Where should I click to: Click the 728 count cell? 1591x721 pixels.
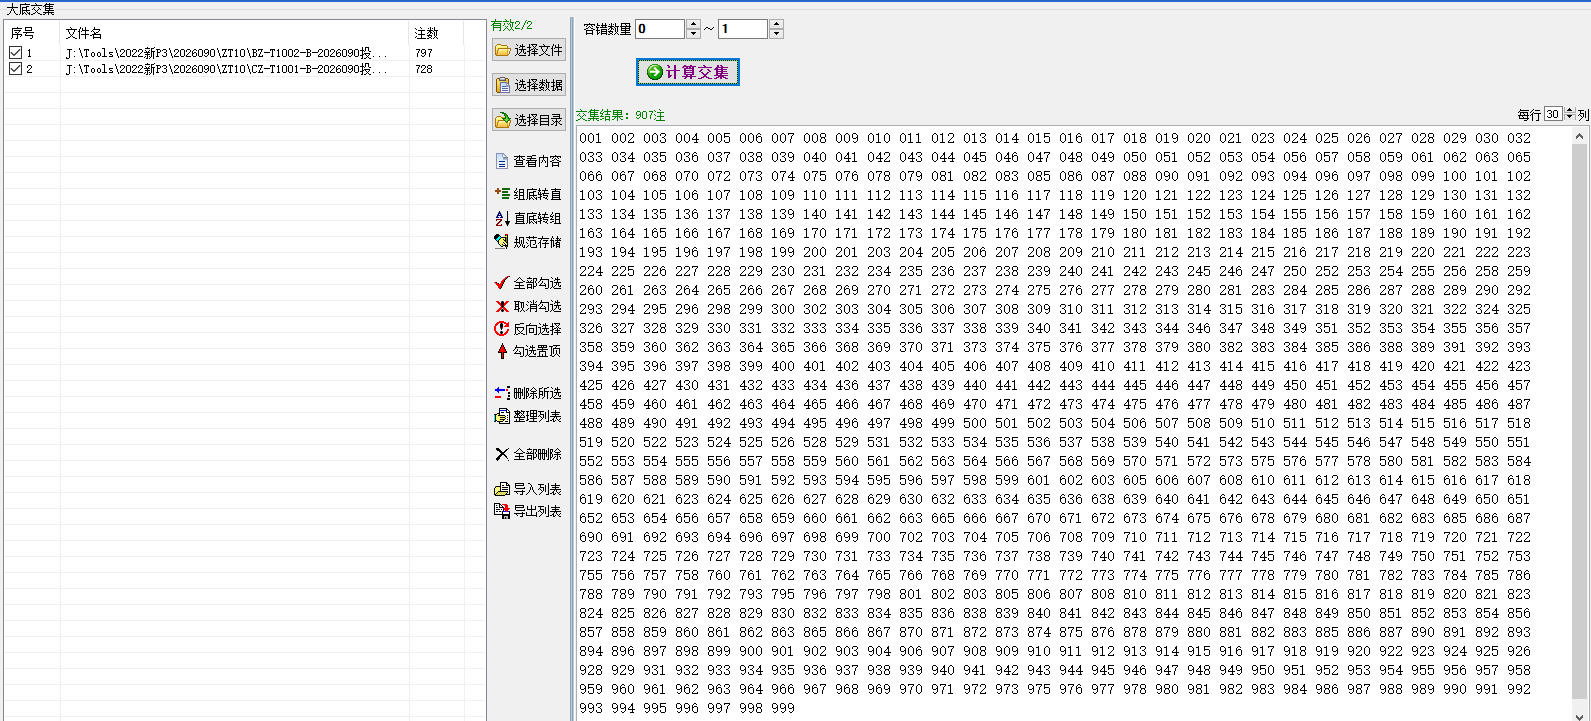[x=424, y=69]
